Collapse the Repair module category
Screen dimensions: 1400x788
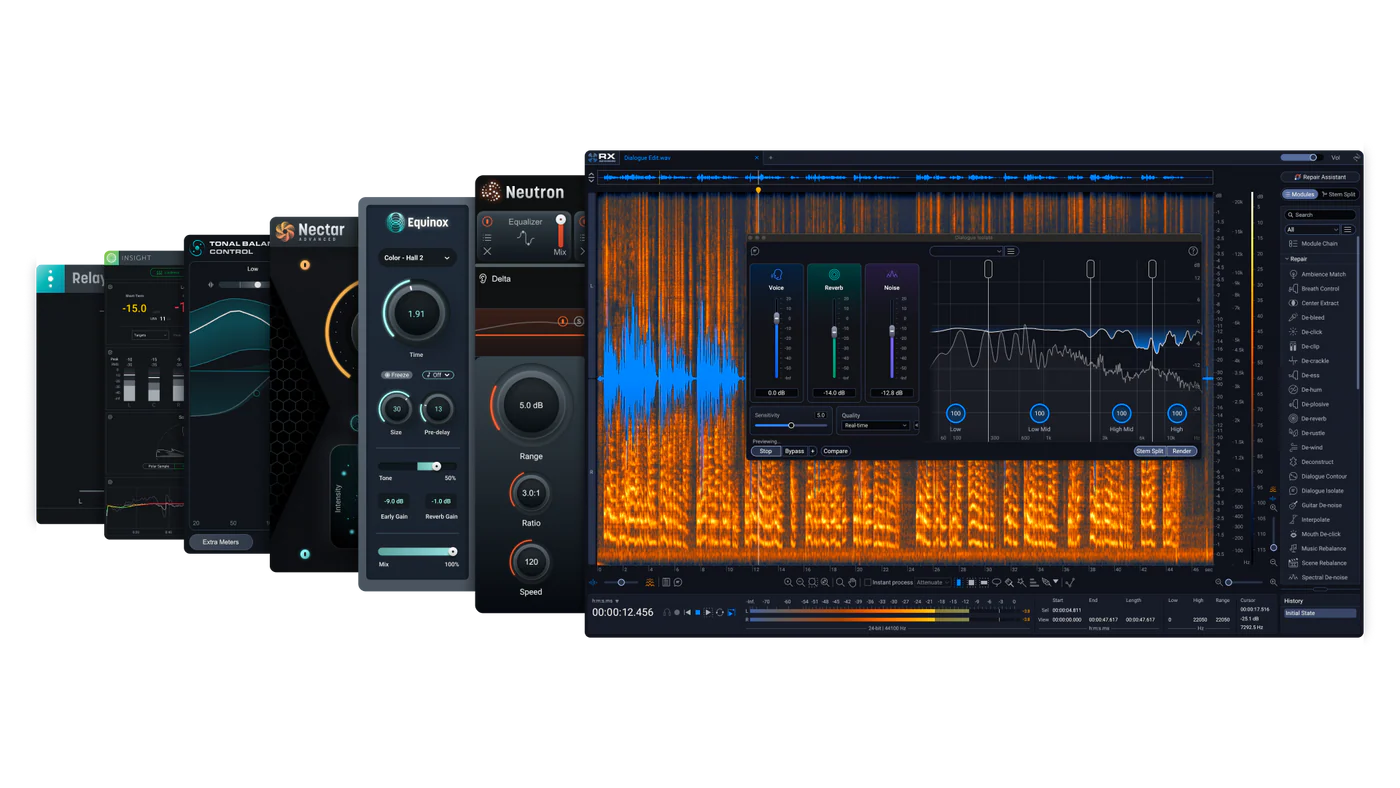pyautogui.click(x=1288, y=259)
